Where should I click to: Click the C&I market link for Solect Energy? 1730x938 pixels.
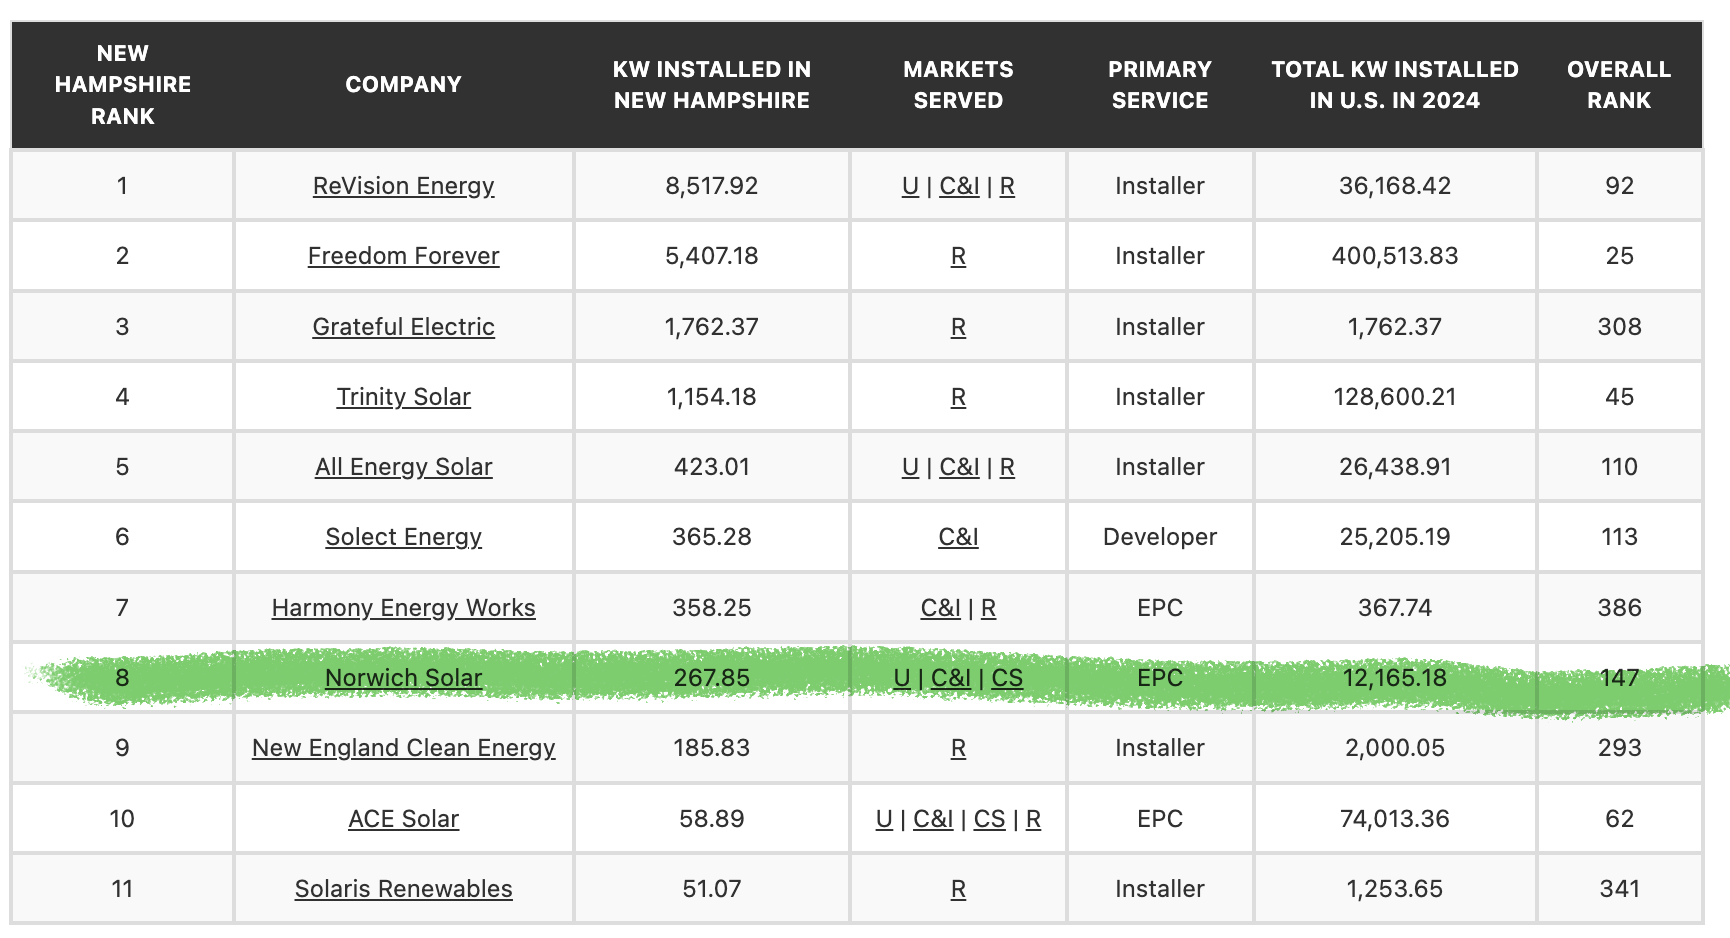click(958, 537)
